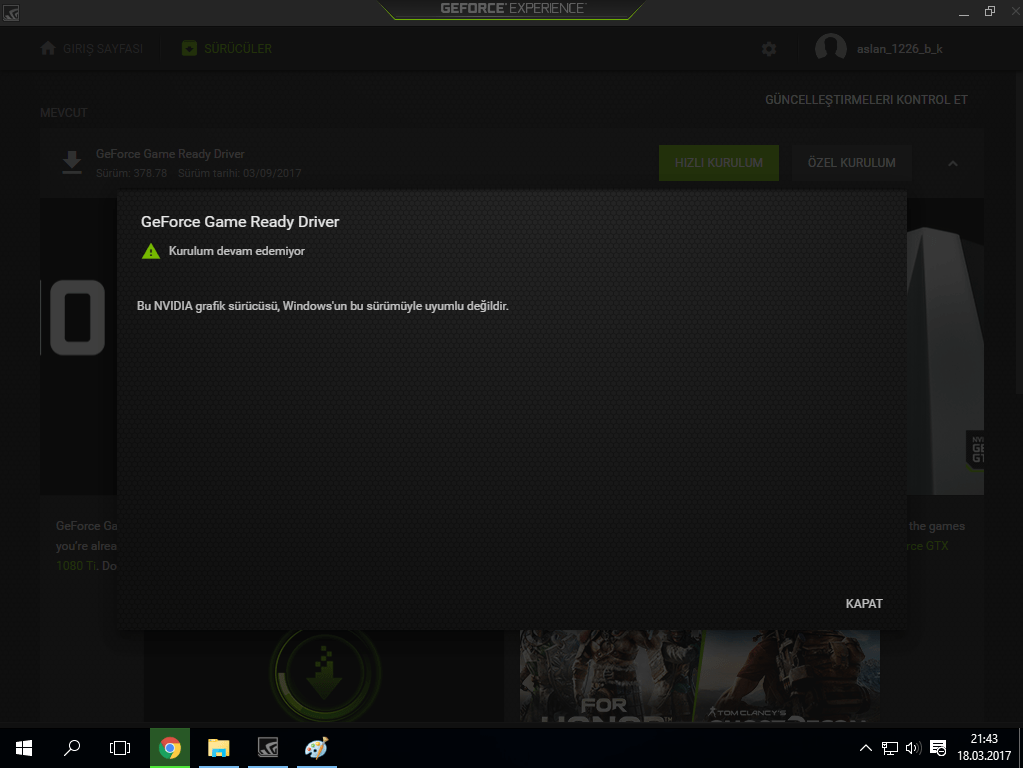Collapse the driver details chevron
This screenshot has height=768, width=1023.
953,163
